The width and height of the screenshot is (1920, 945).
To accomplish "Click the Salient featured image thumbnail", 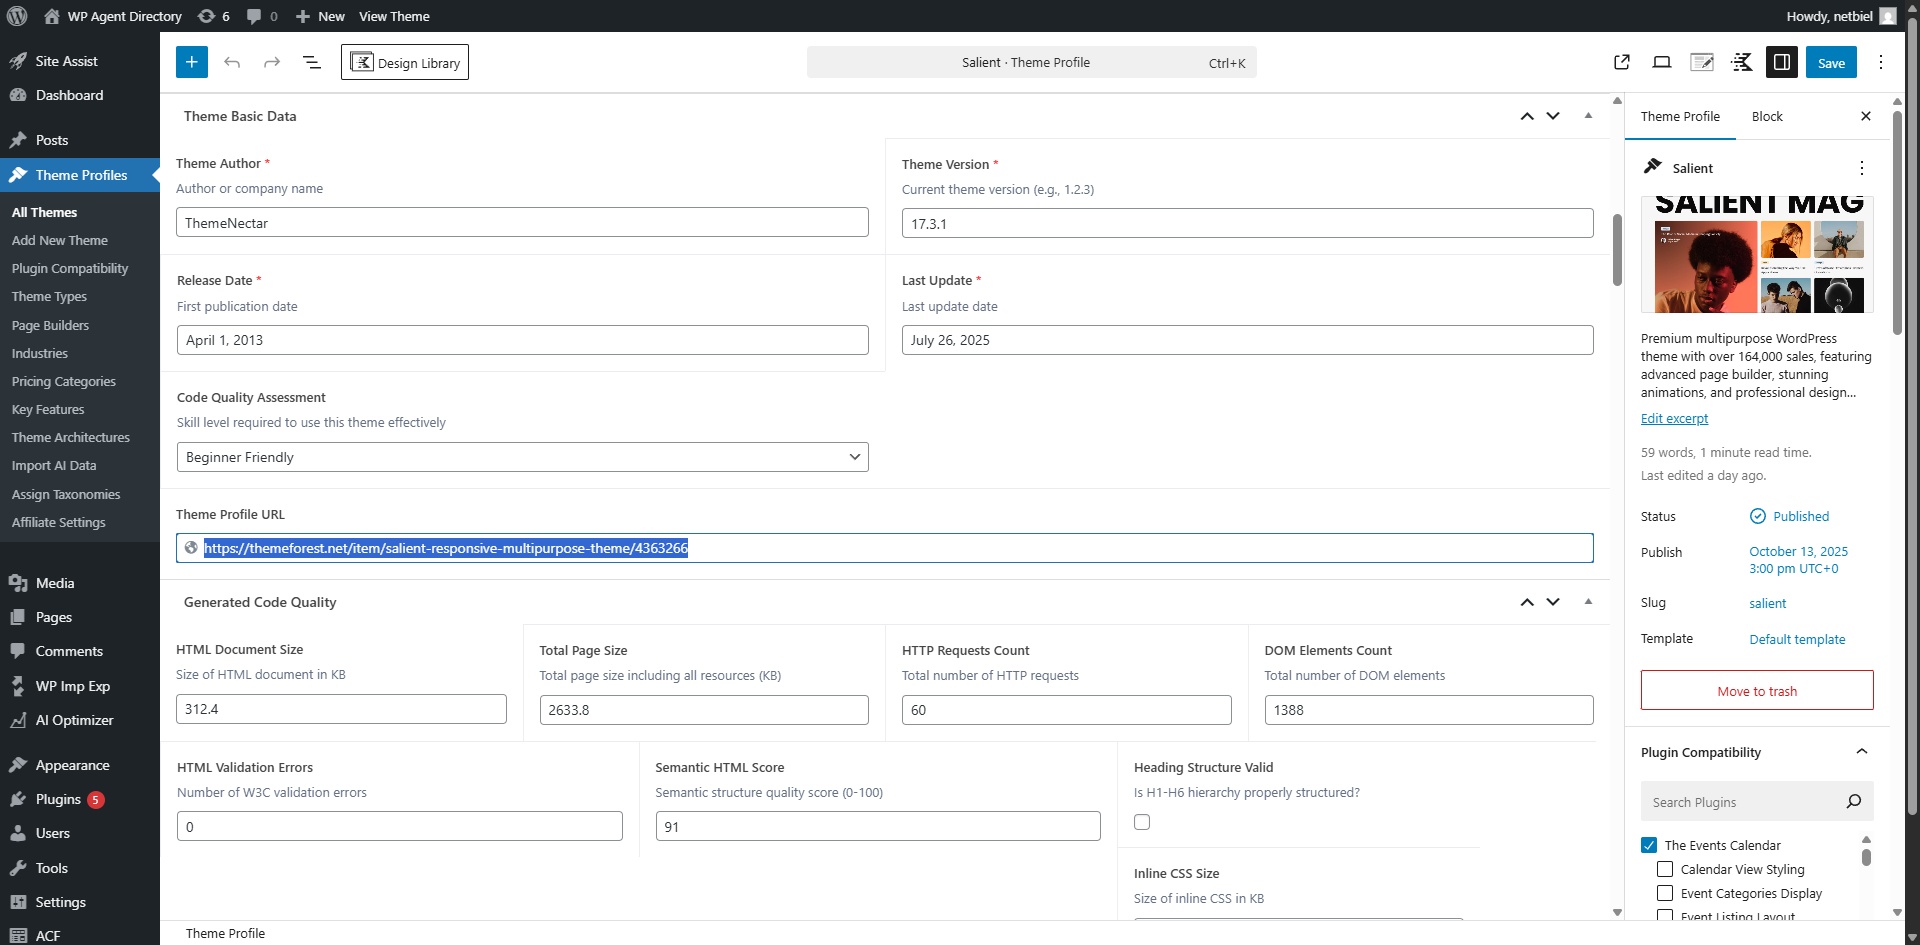I will [1757, 255].
